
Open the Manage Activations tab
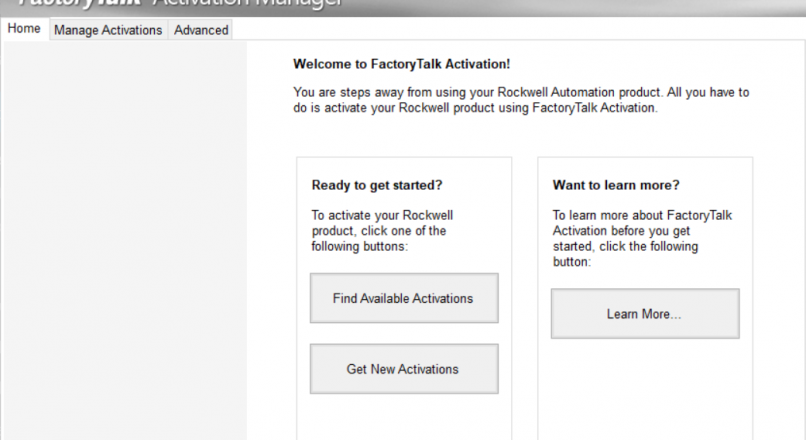108,30
